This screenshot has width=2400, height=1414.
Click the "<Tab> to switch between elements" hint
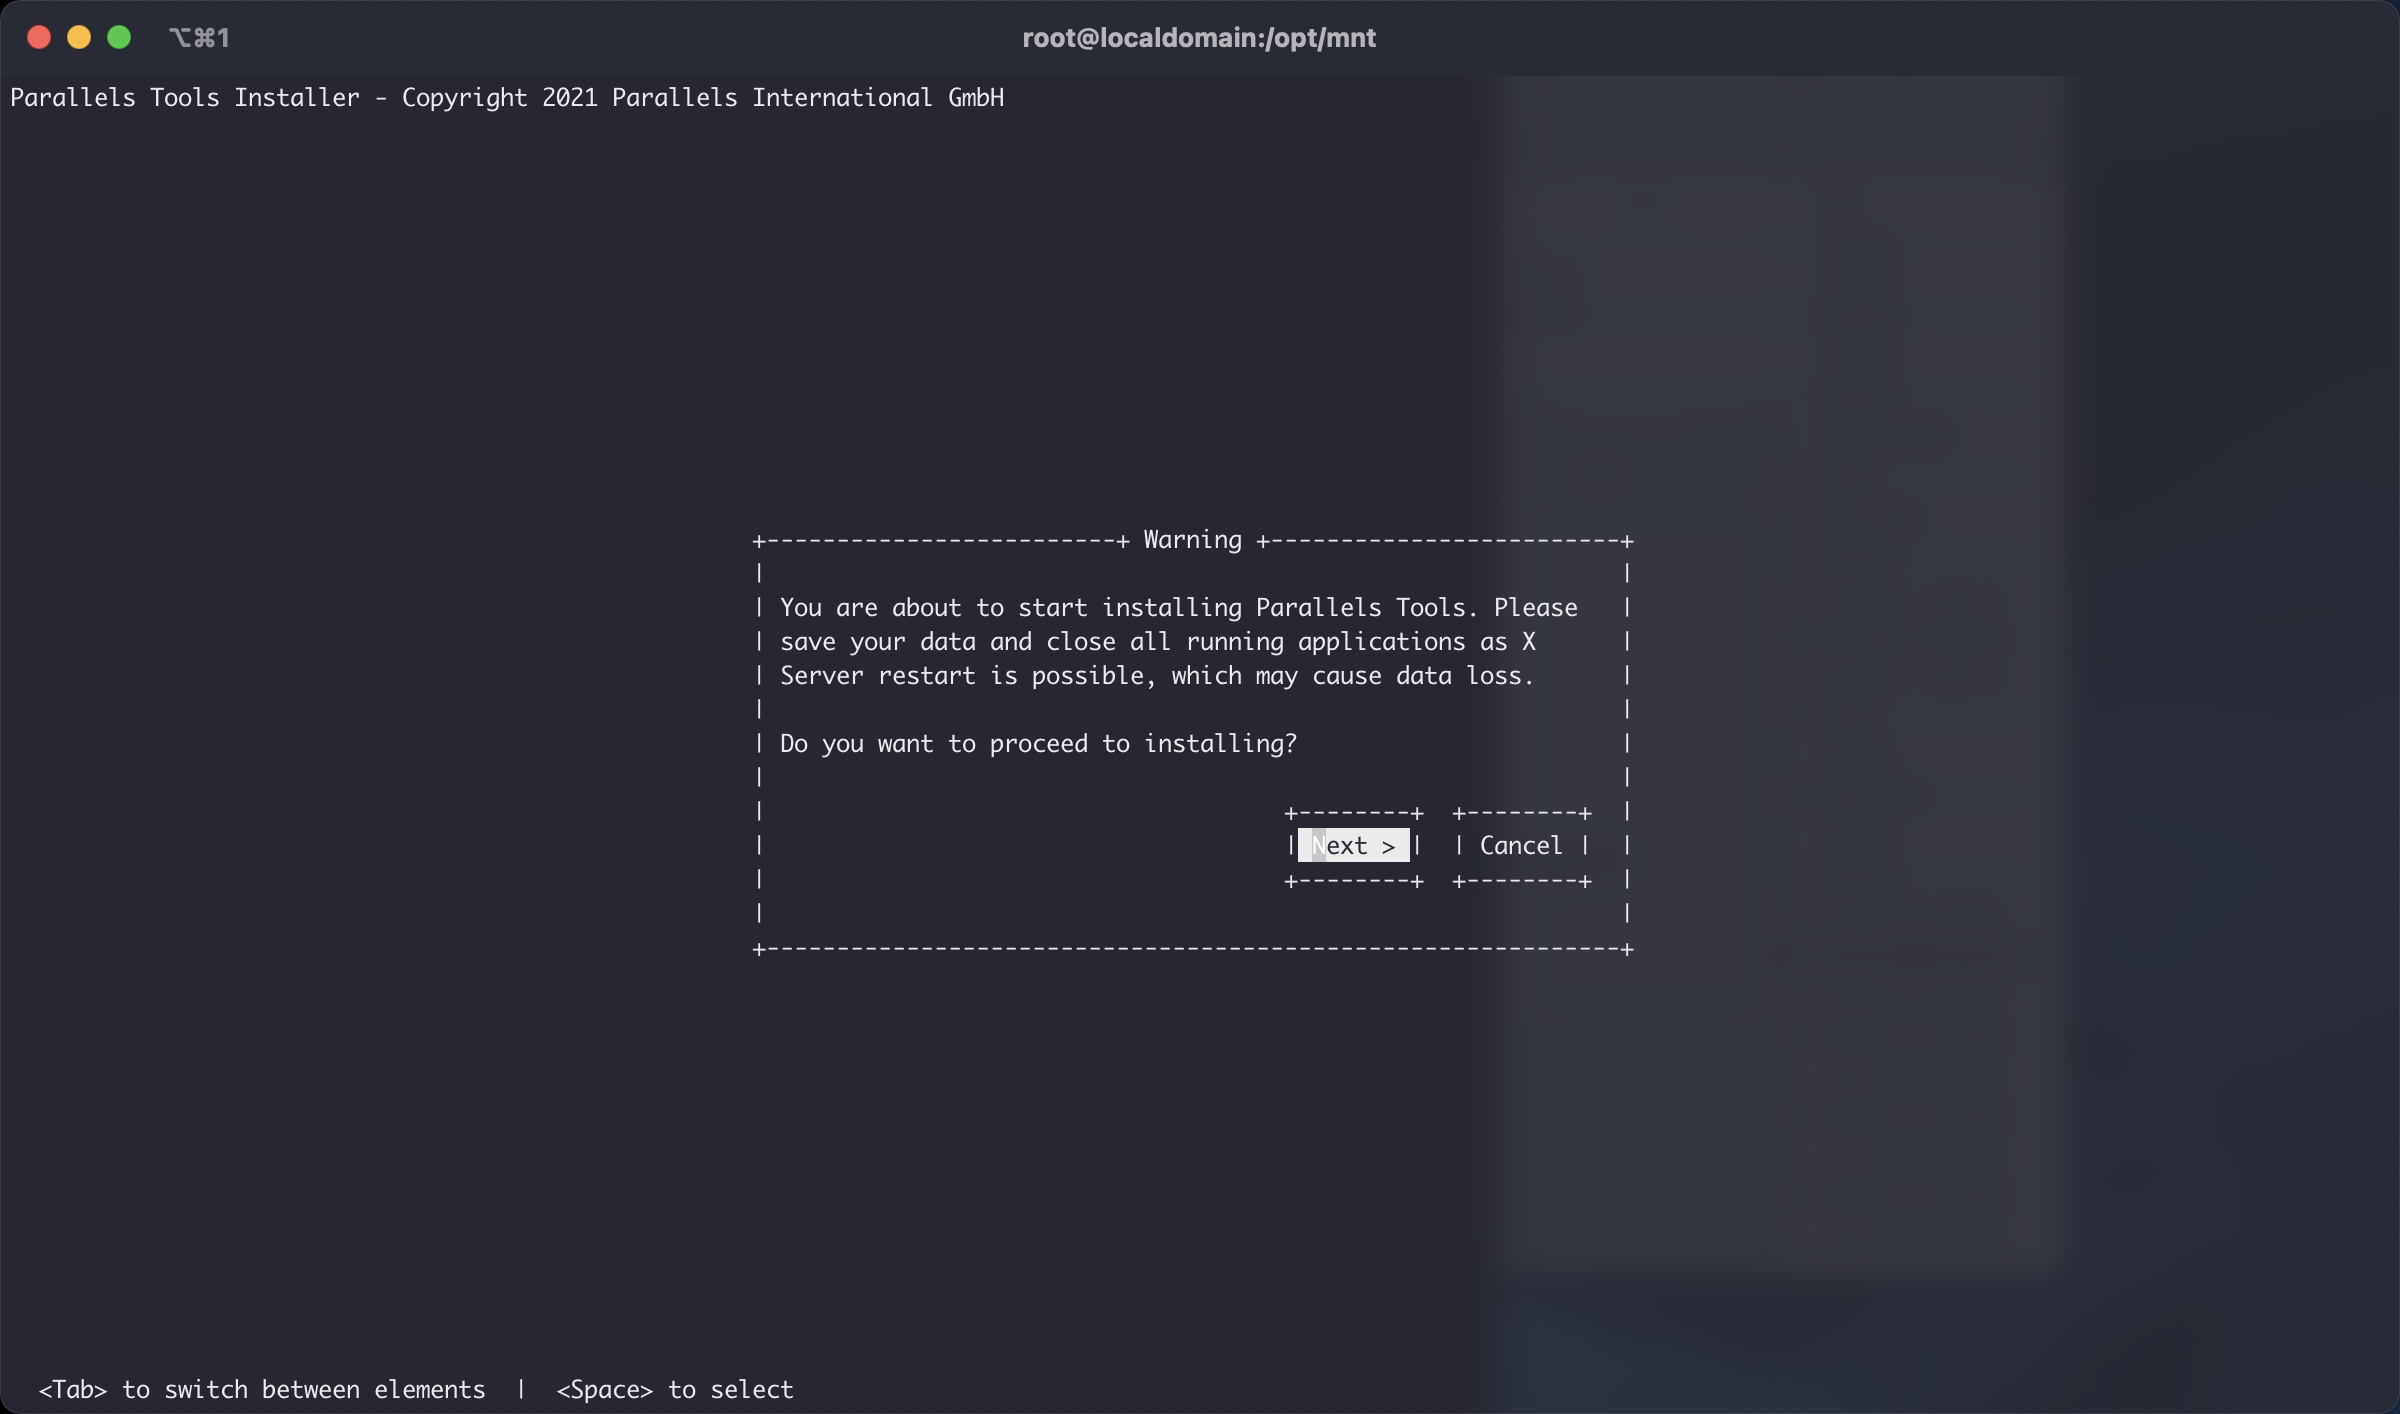click(x=262, y=1390)
